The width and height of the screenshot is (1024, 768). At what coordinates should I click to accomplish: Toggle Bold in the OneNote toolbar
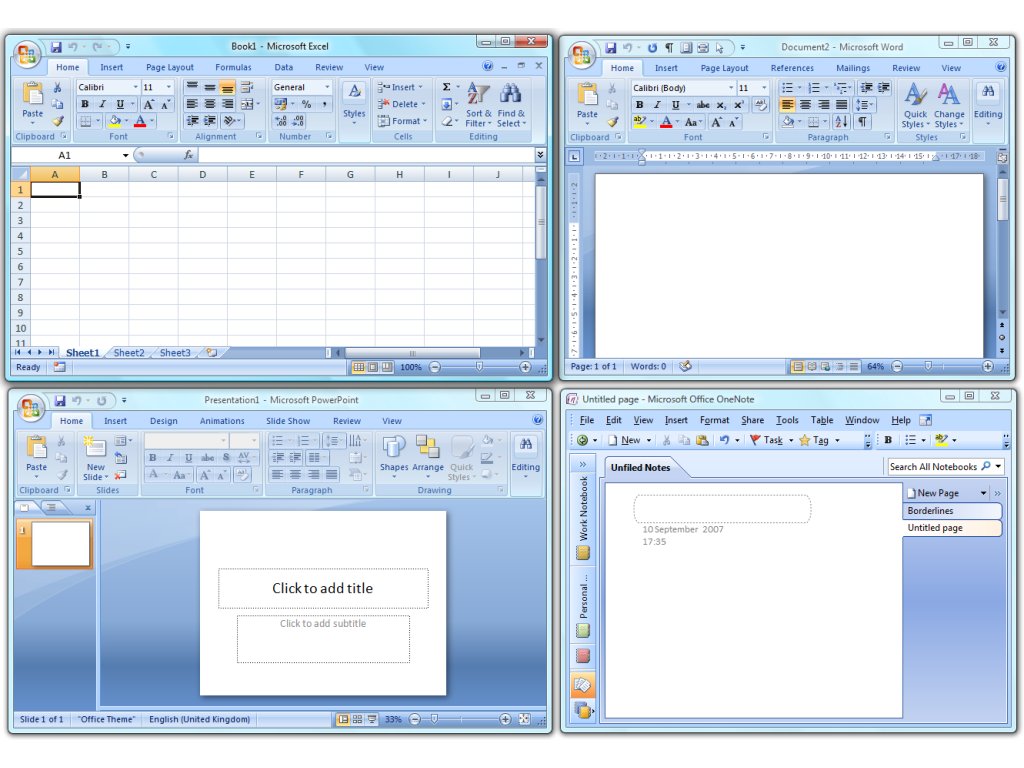[888, 440]
